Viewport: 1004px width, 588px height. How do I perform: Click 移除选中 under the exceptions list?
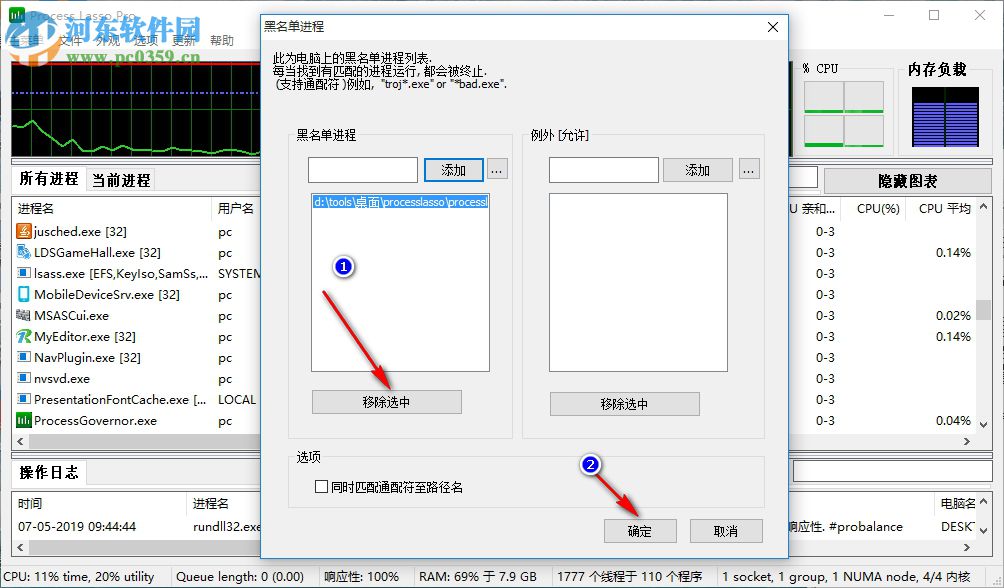click(624, 404)
